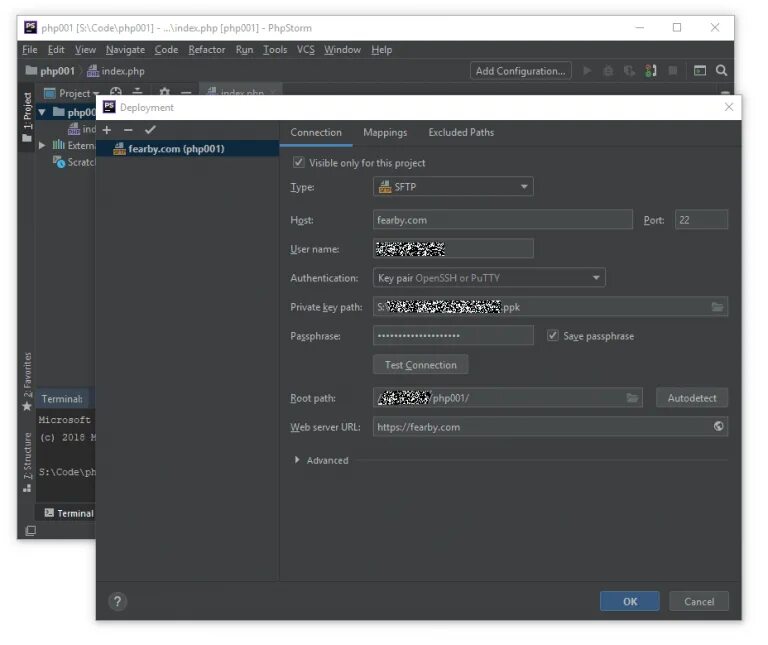The width and height of the screenshot is (768, 645).
Task: Click the Port input field
Action: click(701, 219)
